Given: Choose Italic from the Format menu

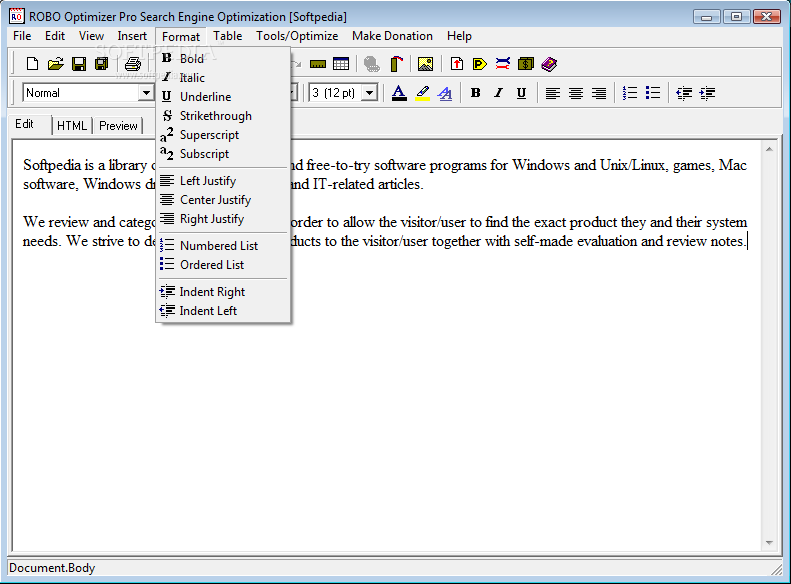Looking at the screenshot, I should [223, 78].
